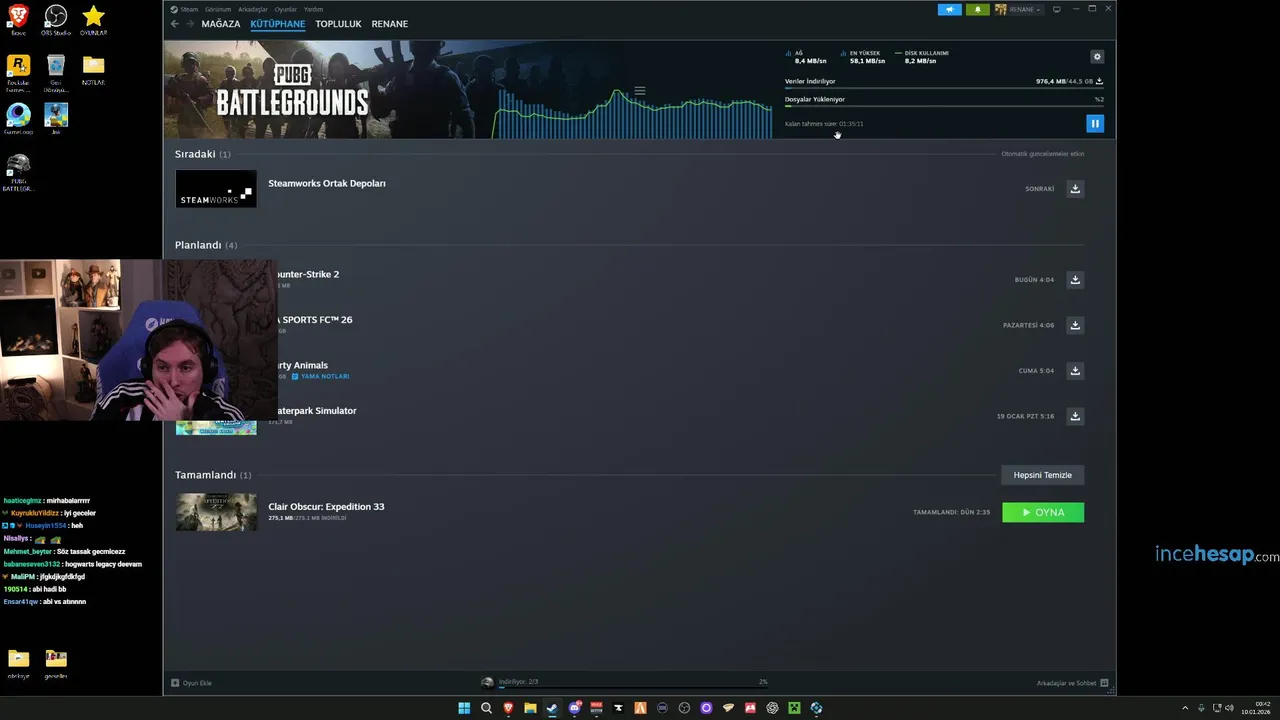
Task: Open the RENANE profile tab
Action: 390,24
